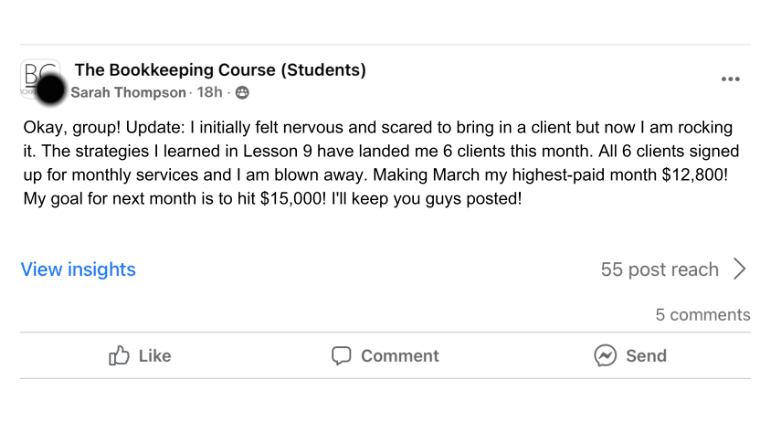The image size is (760, 444).
Task: Open Sarah Thompson's profile name link
Action: coord(128,93)
